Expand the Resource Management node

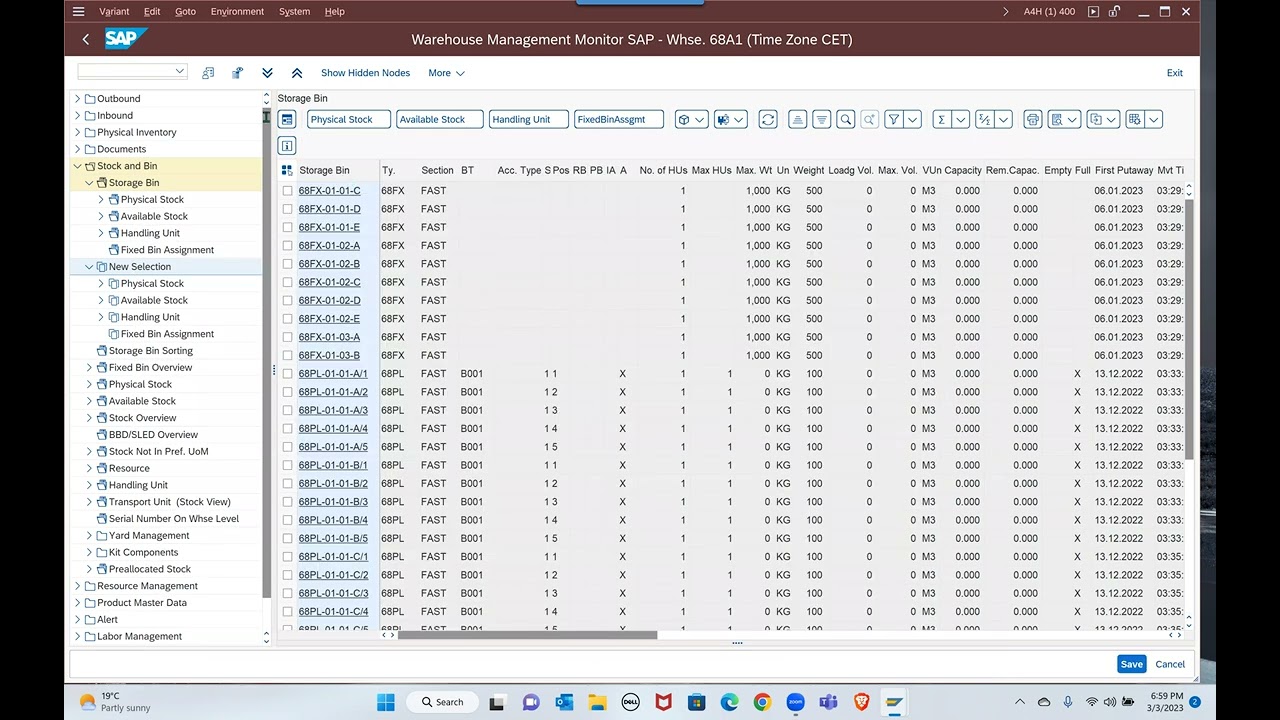77,586
